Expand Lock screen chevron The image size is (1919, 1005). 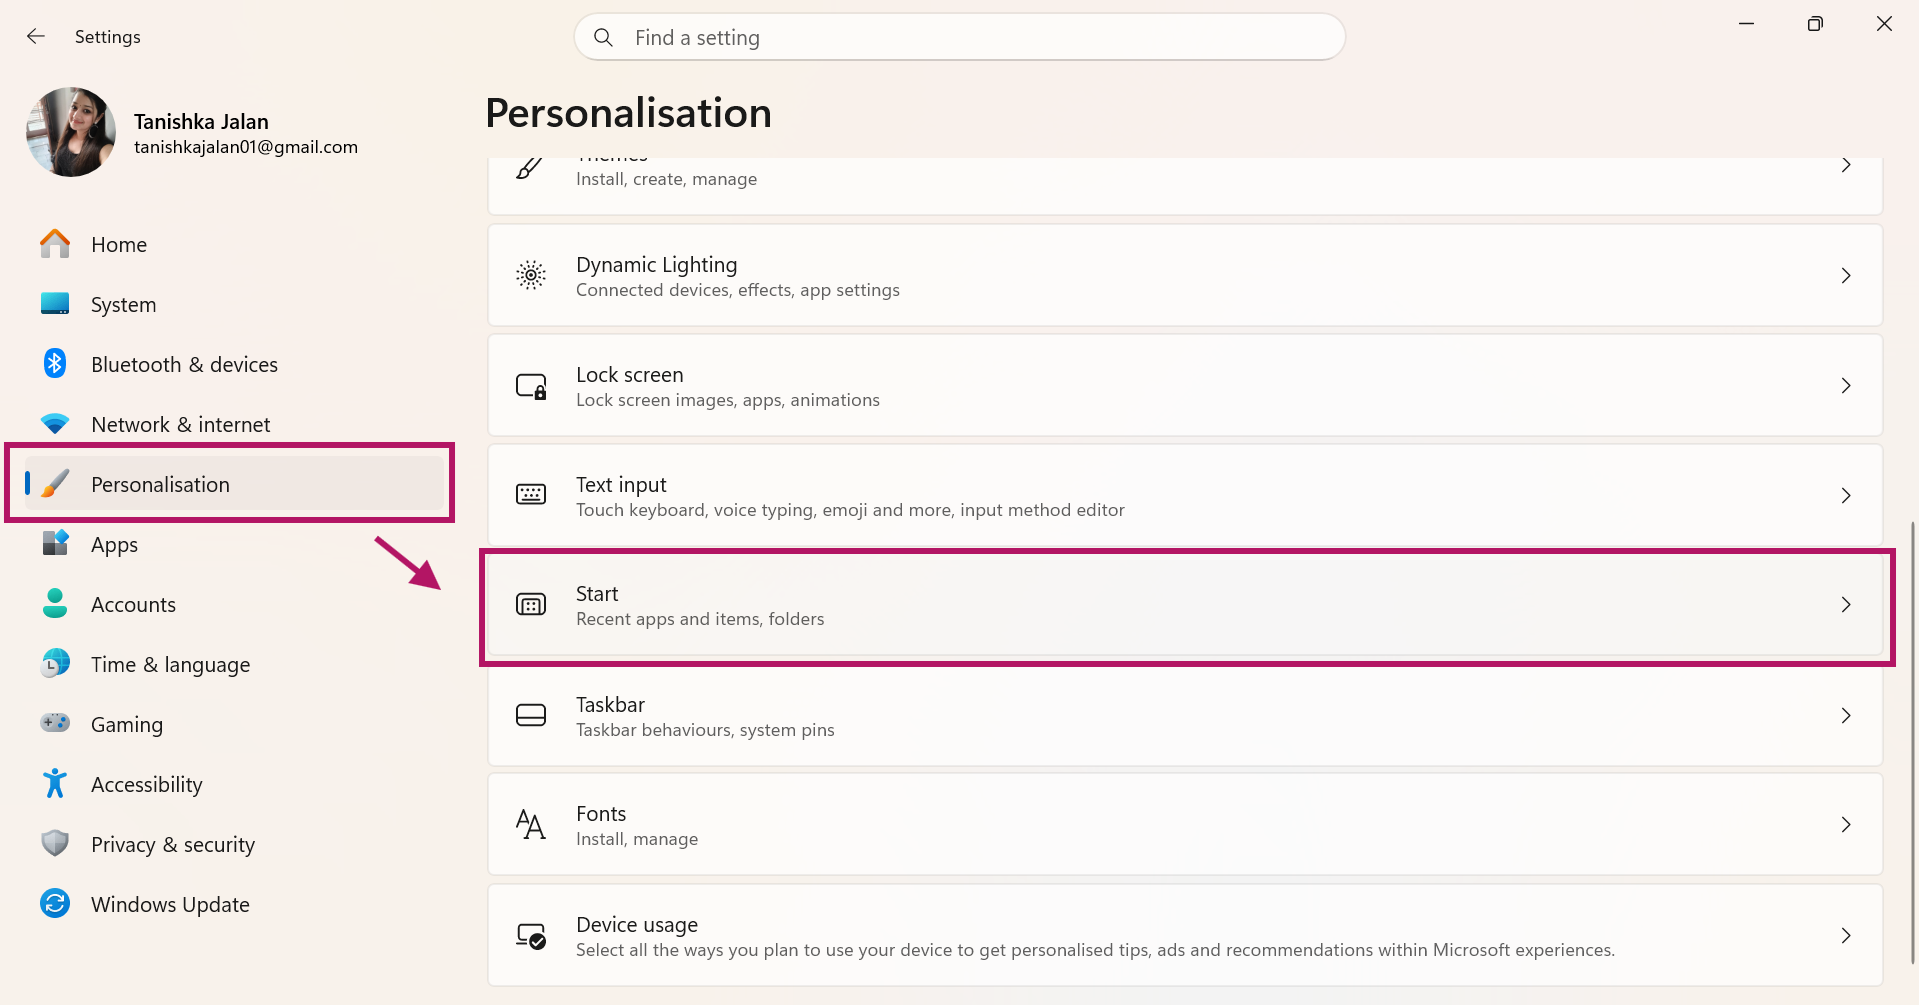click(1846, 385)
